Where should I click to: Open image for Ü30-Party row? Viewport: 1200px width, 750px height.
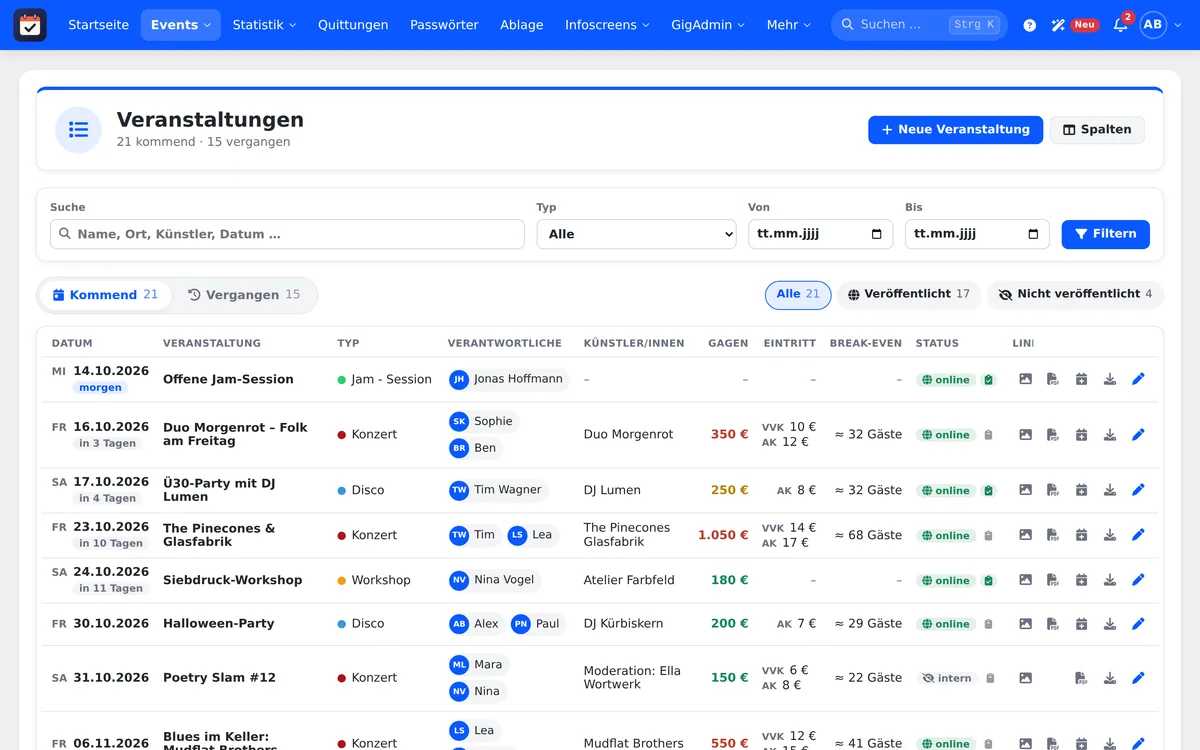tap(1025, 490)
